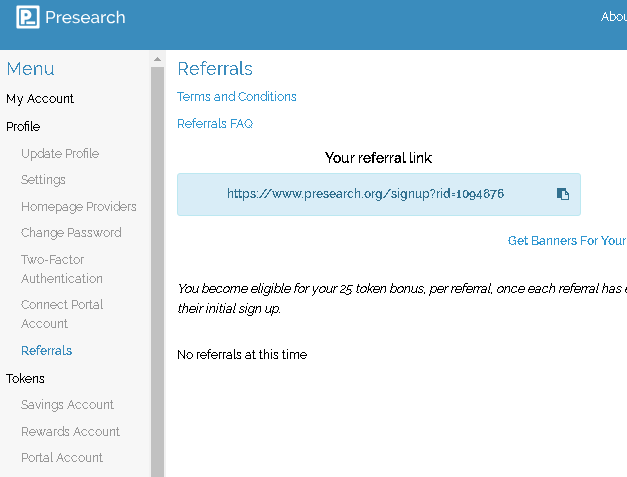Click the referral link URL field
The image size is (627, 477).
364,194
